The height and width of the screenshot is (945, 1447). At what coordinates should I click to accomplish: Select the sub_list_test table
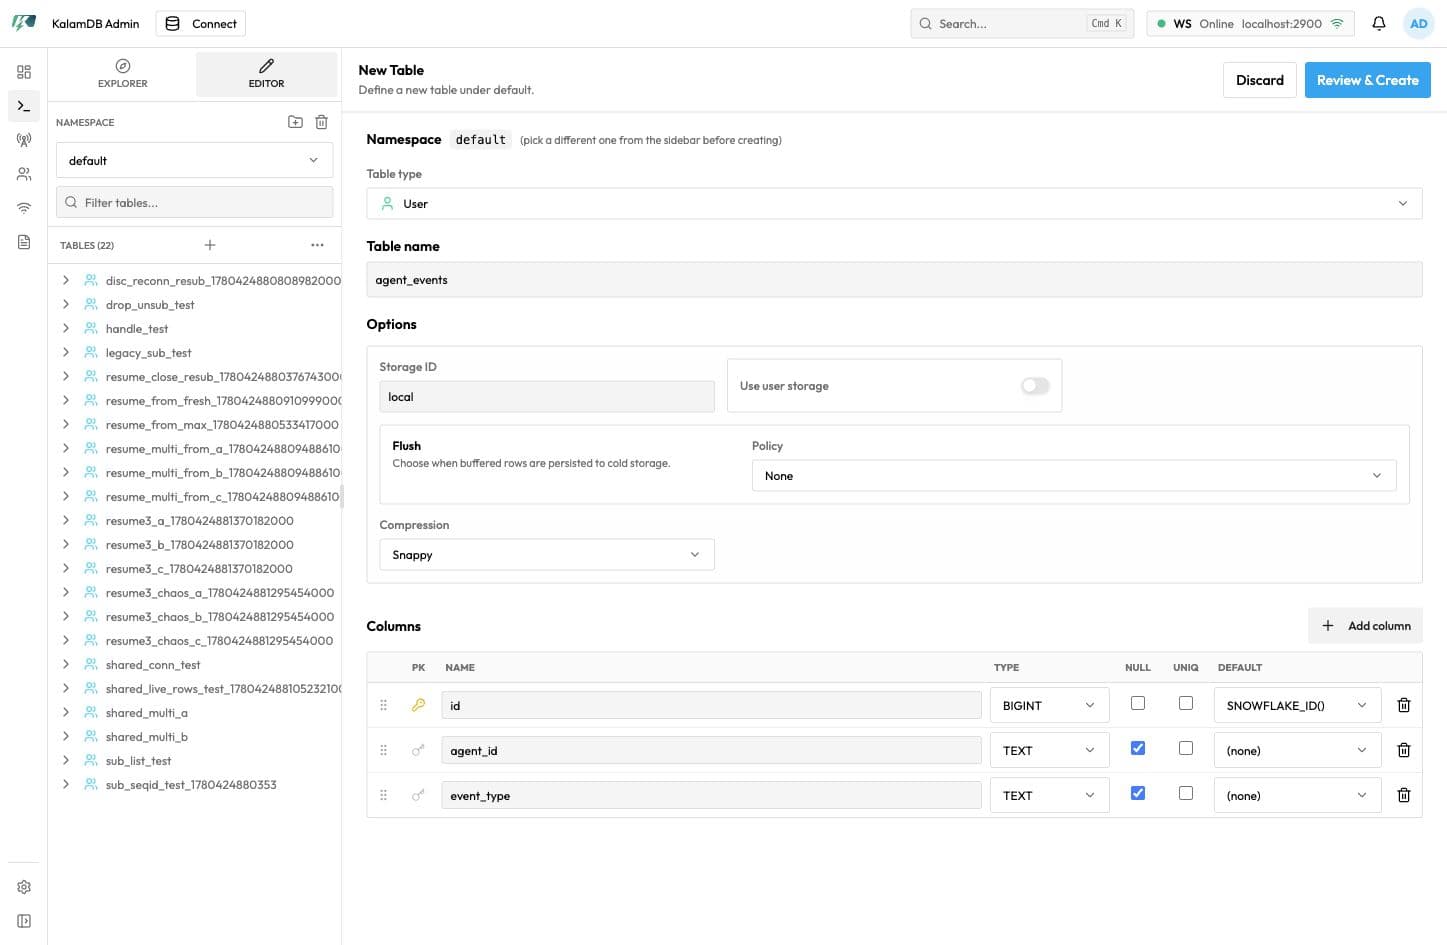pos(138,761)
